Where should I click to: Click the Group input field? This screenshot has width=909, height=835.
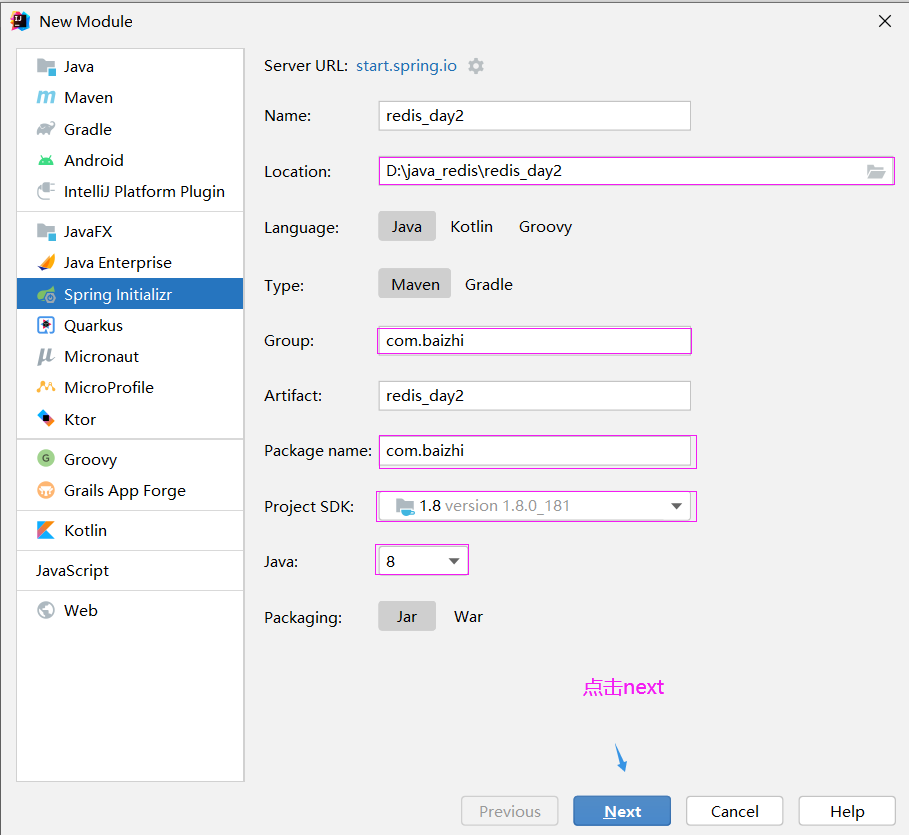[x=535, y=340]
